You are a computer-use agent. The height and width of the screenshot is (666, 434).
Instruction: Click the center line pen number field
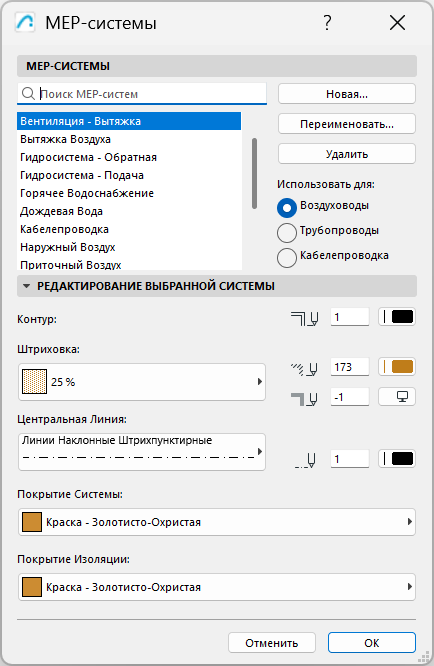(349, 459)
